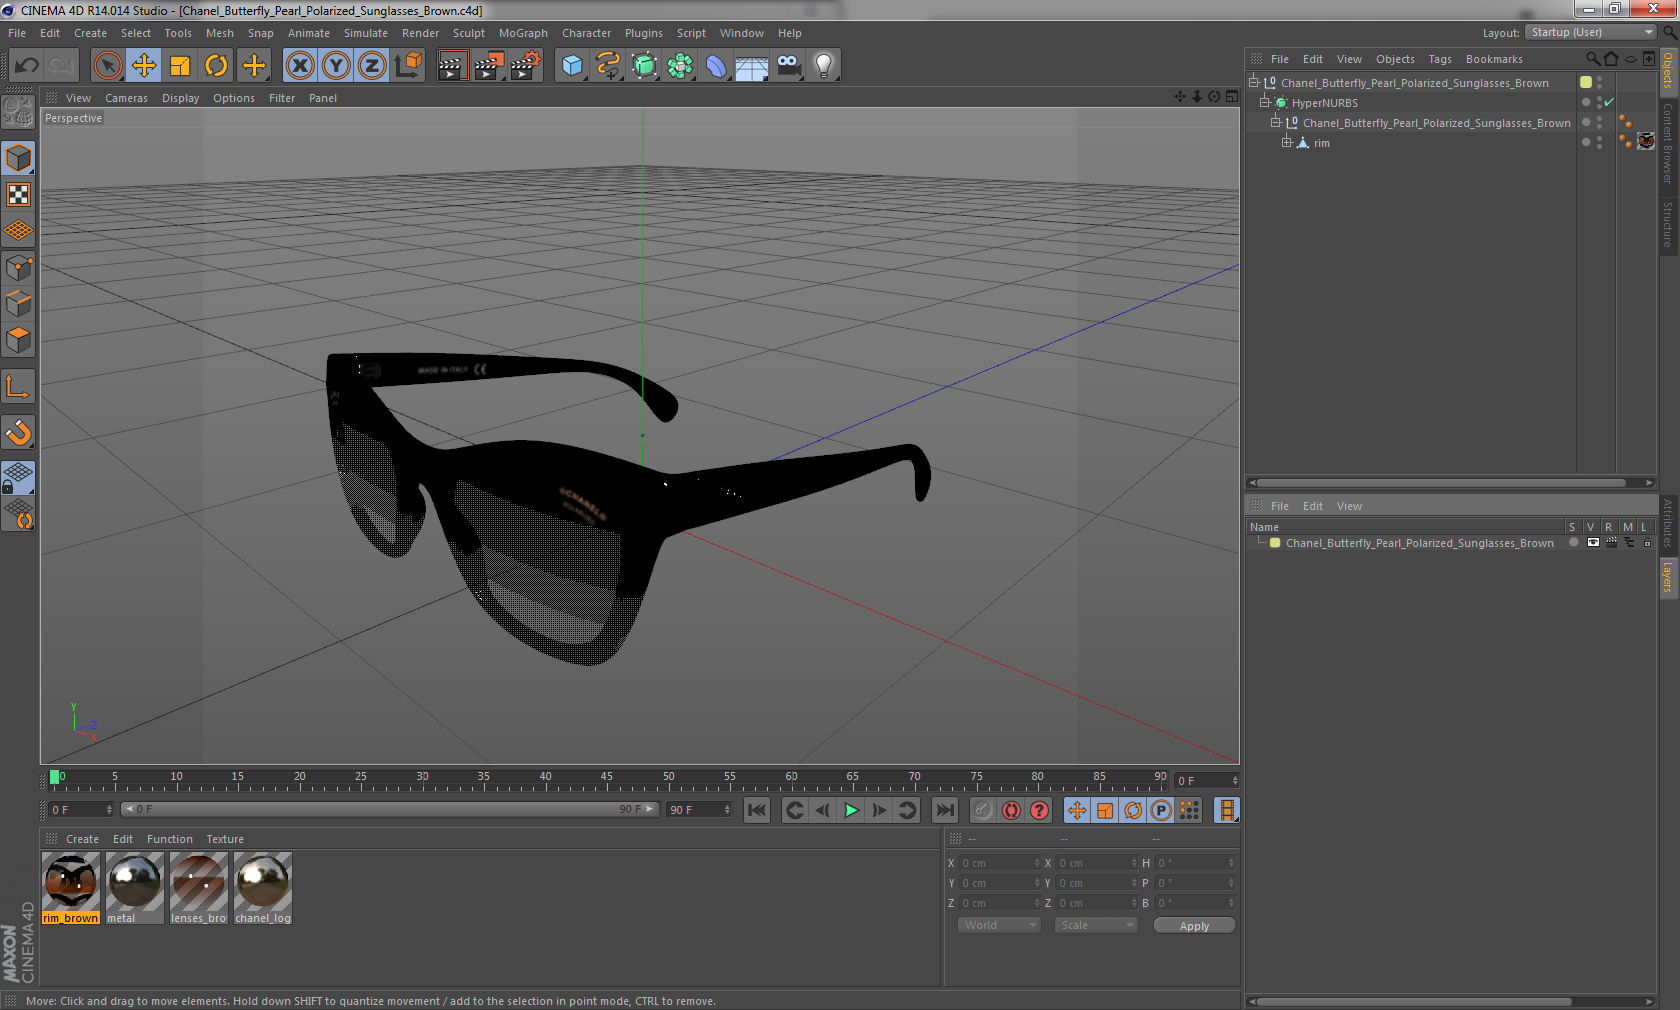The height and width of the screenshot is (1010, 1680).
Task: Click the Undo arrow icon
Action: [x=27, y=66]
